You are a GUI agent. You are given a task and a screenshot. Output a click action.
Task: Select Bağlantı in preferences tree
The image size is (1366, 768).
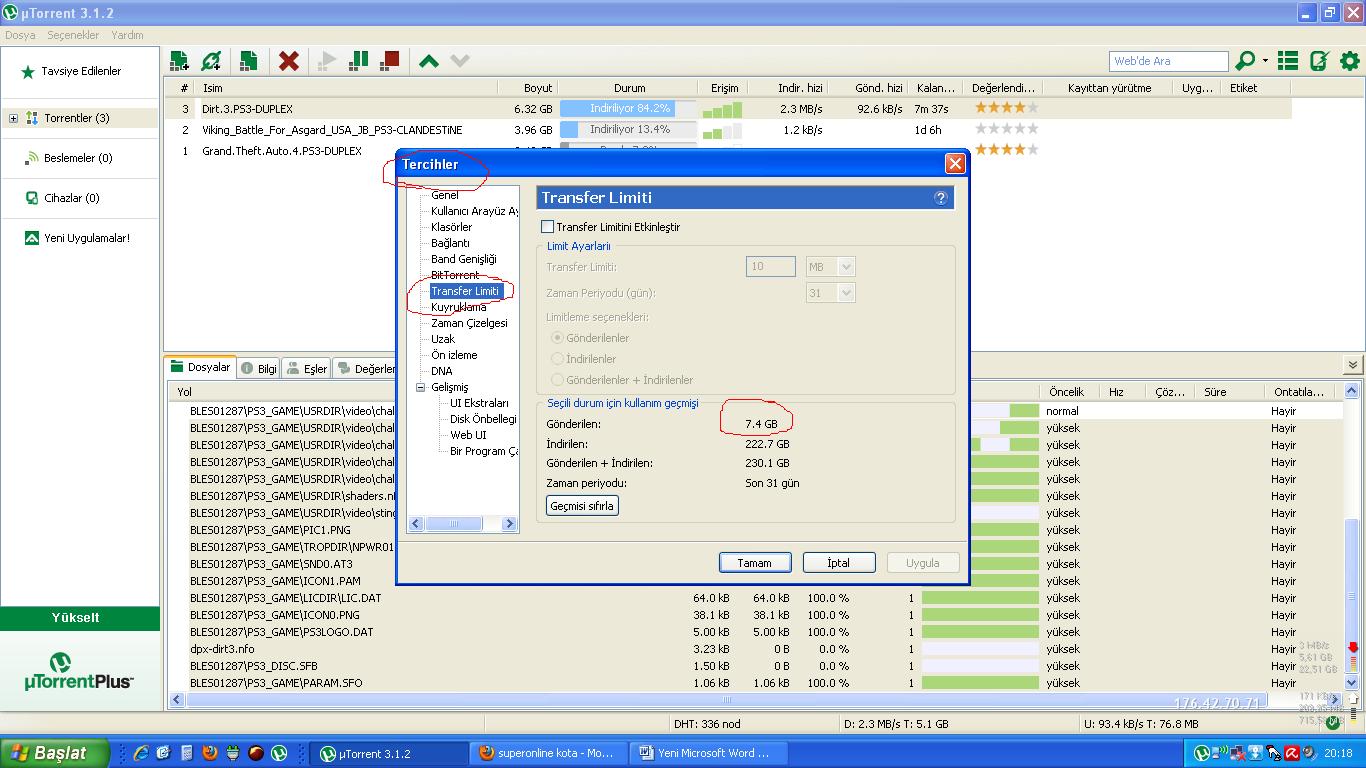click(450, 243)
